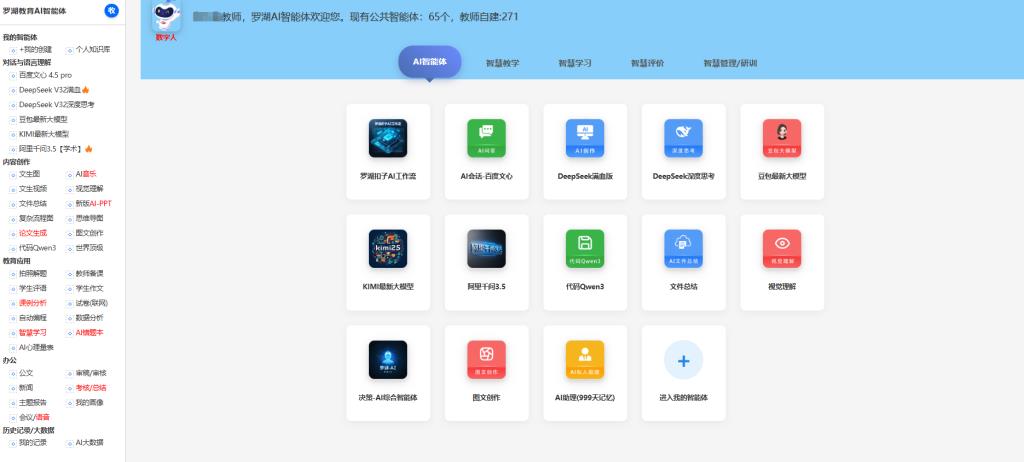The width and height of the screenshot is (1024, 462).
Task: Open the red 论文生成 sidebar link
Action: (33, 233)
